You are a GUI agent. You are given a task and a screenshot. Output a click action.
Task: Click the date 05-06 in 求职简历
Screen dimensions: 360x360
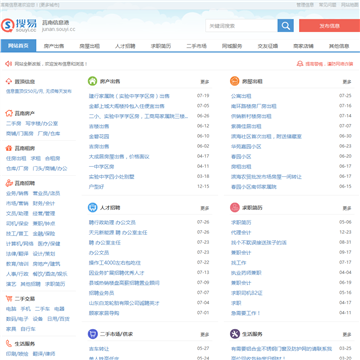(345, 222)
